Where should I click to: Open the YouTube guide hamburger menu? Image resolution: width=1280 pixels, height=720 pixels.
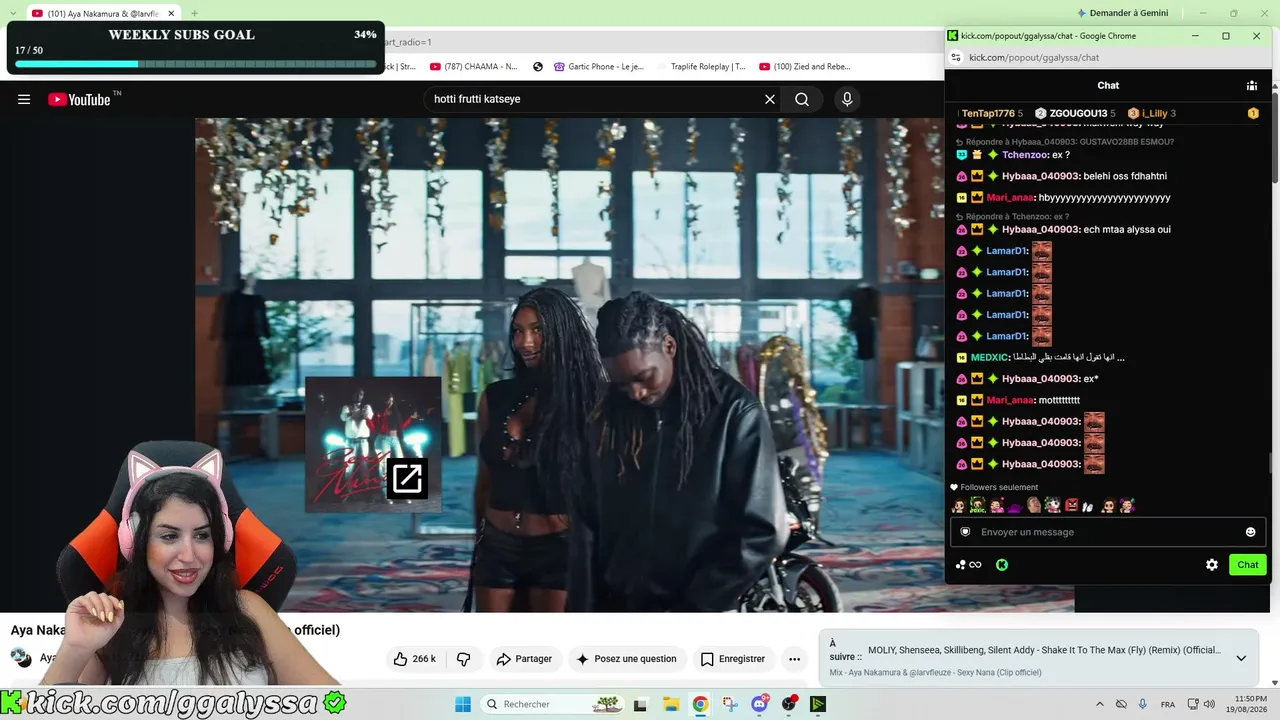(24, 99)
